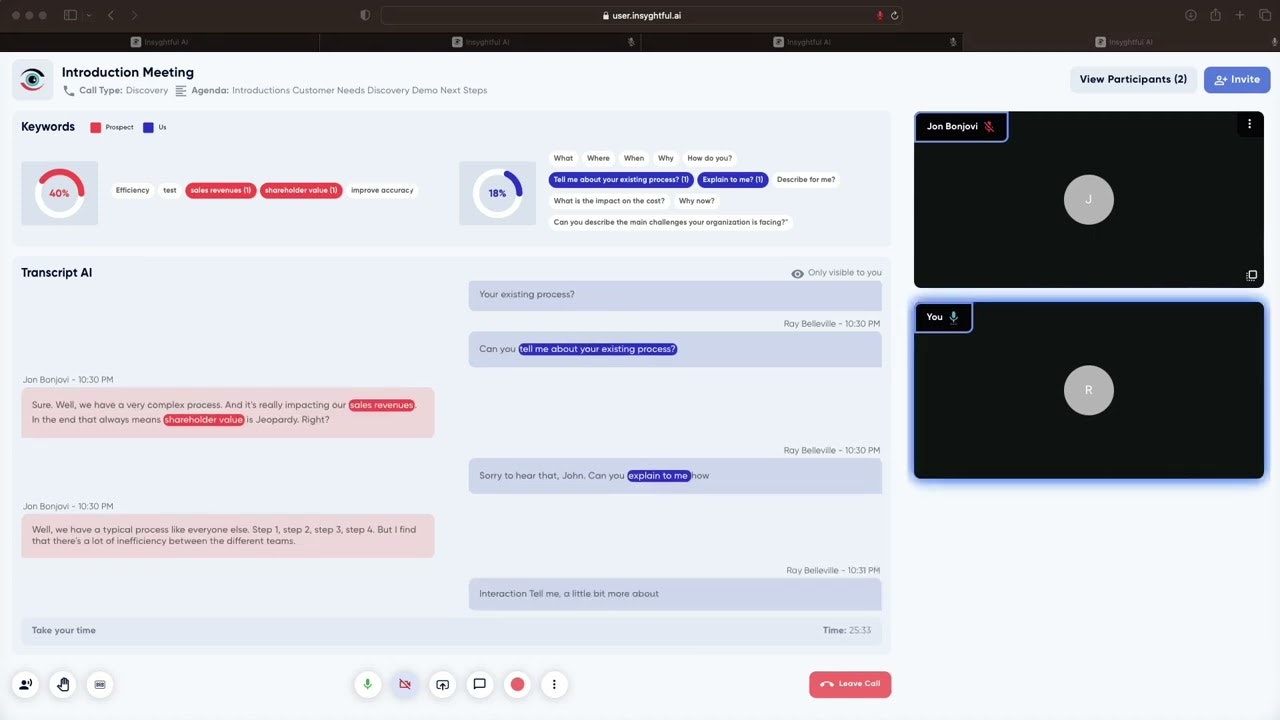This screenshot has height=720, width=1280.
Task: Click highlighted 'shareholder value' in transcript
Action: [204, 419]
